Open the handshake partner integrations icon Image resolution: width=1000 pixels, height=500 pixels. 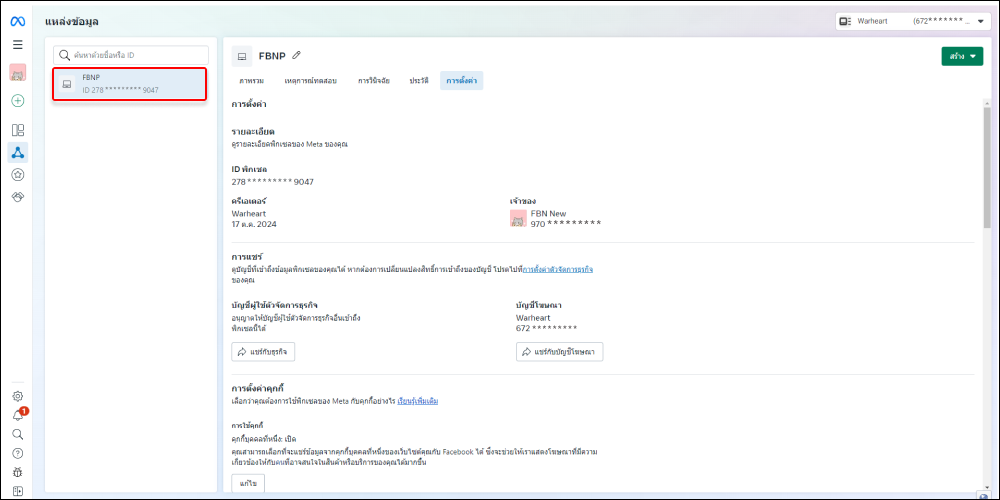tap(18, 197)
